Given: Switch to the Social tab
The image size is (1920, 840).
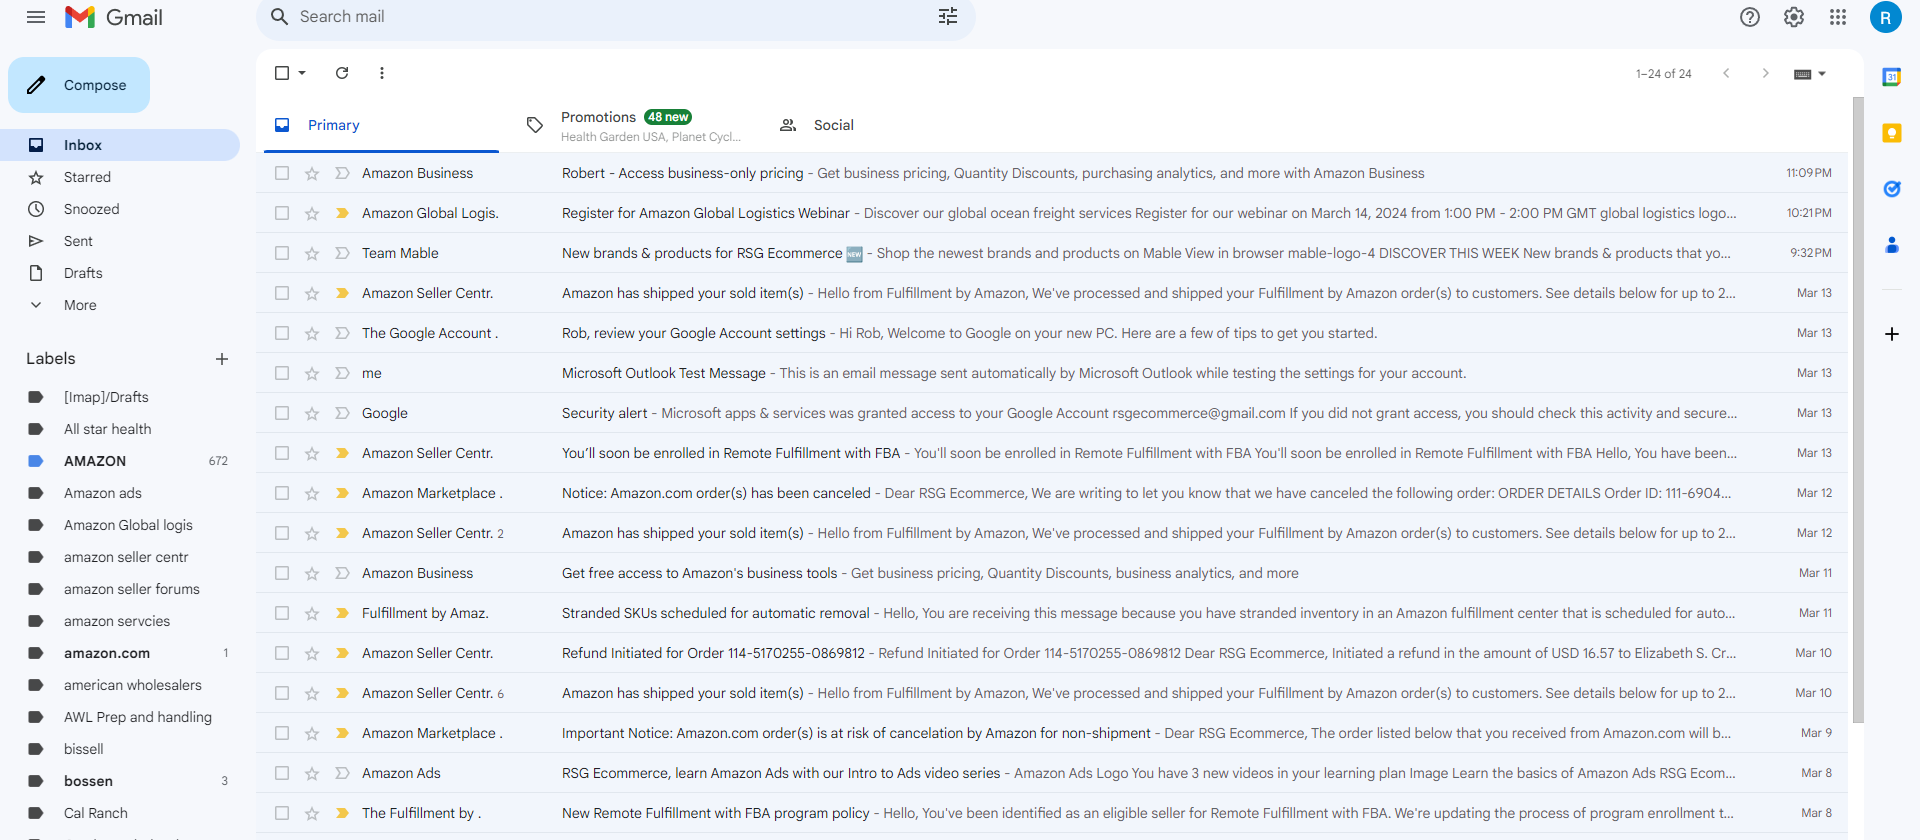Looking at the screenshot, I should tap(834, 125).
